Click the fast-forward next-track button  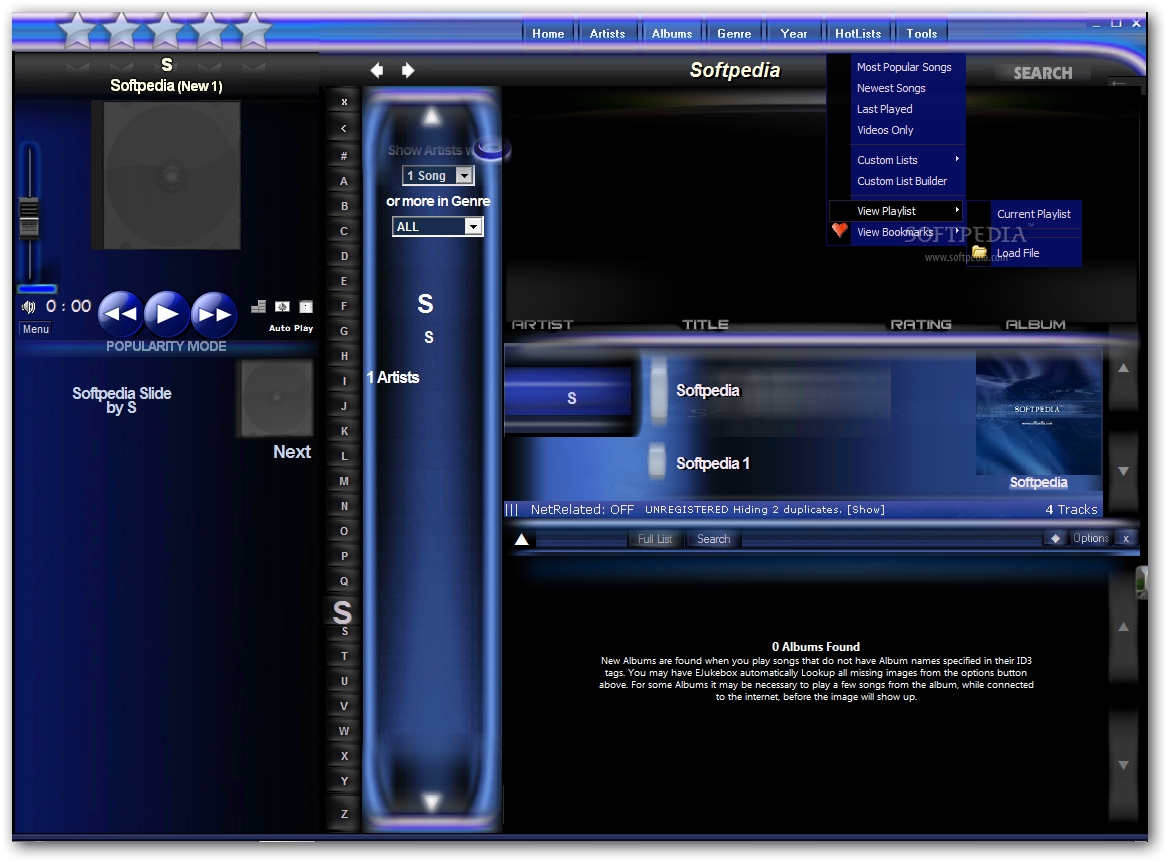(214, 314)
